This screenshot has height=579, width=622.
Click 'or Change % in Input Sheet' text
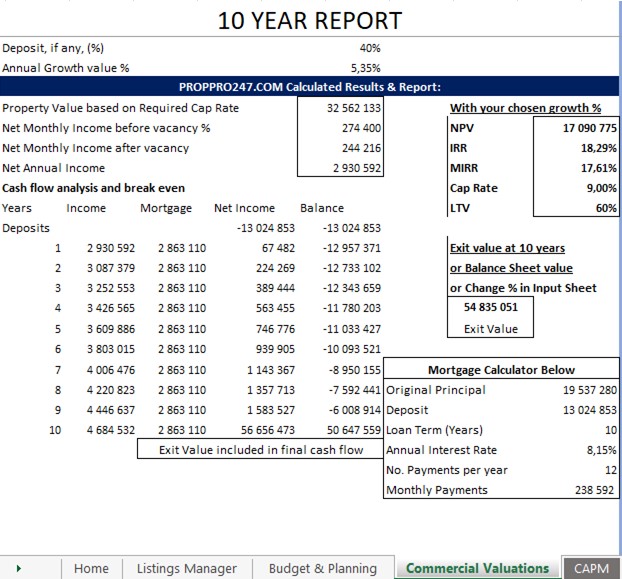tap(523, 288)
